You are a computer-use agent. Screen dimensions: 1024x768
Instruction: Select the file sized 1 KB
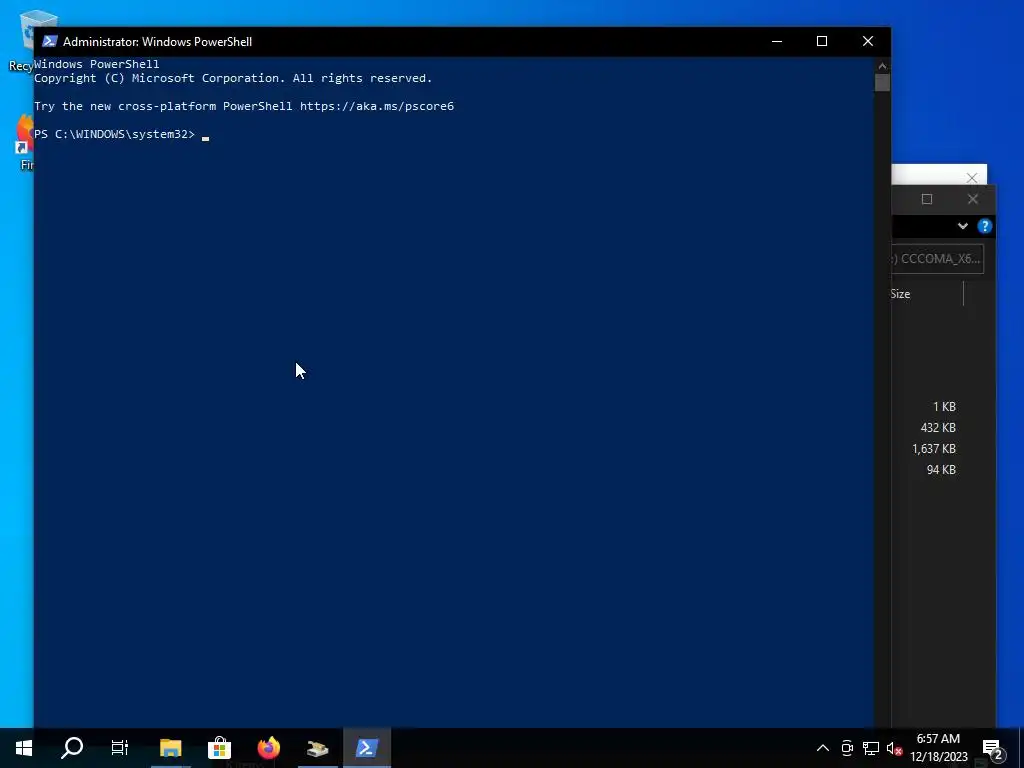[x=944, y=407]
